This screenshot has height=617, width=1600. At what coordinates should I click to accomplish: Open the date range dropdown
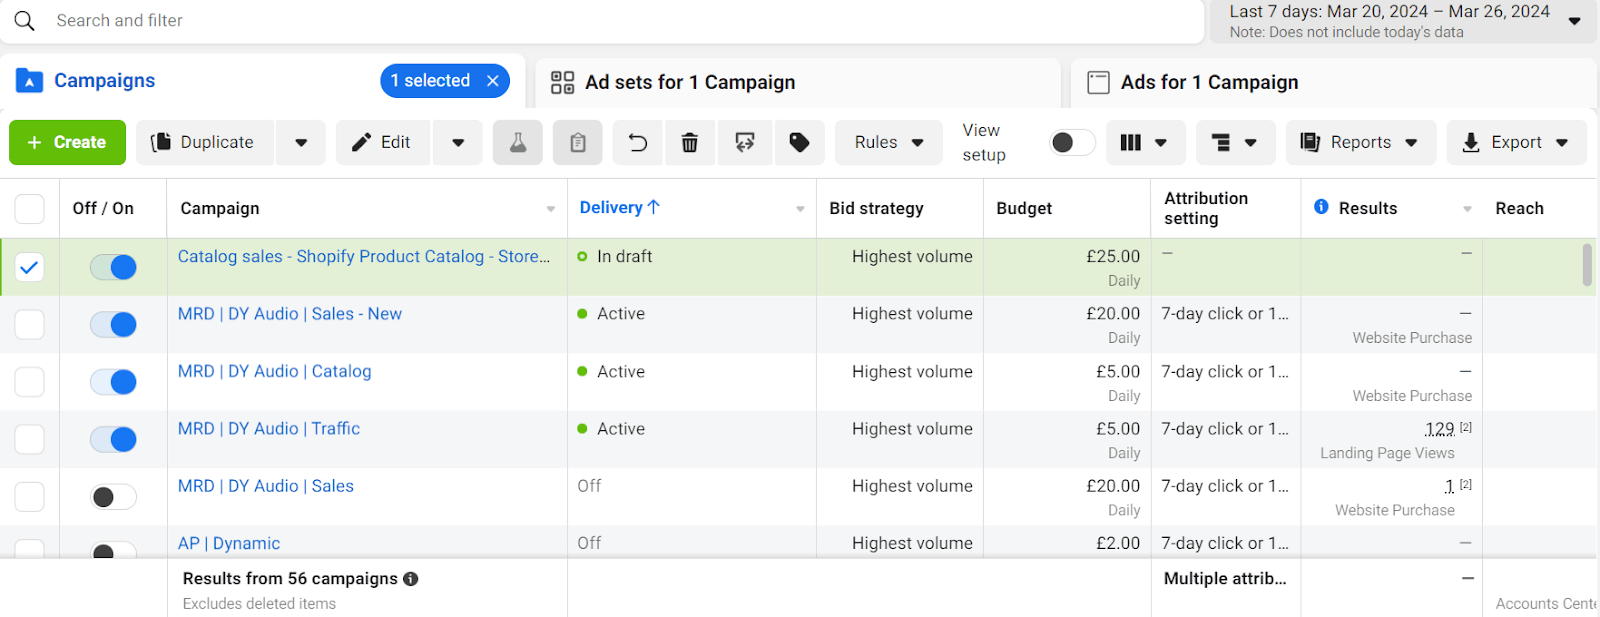[x=1574, y=21]
